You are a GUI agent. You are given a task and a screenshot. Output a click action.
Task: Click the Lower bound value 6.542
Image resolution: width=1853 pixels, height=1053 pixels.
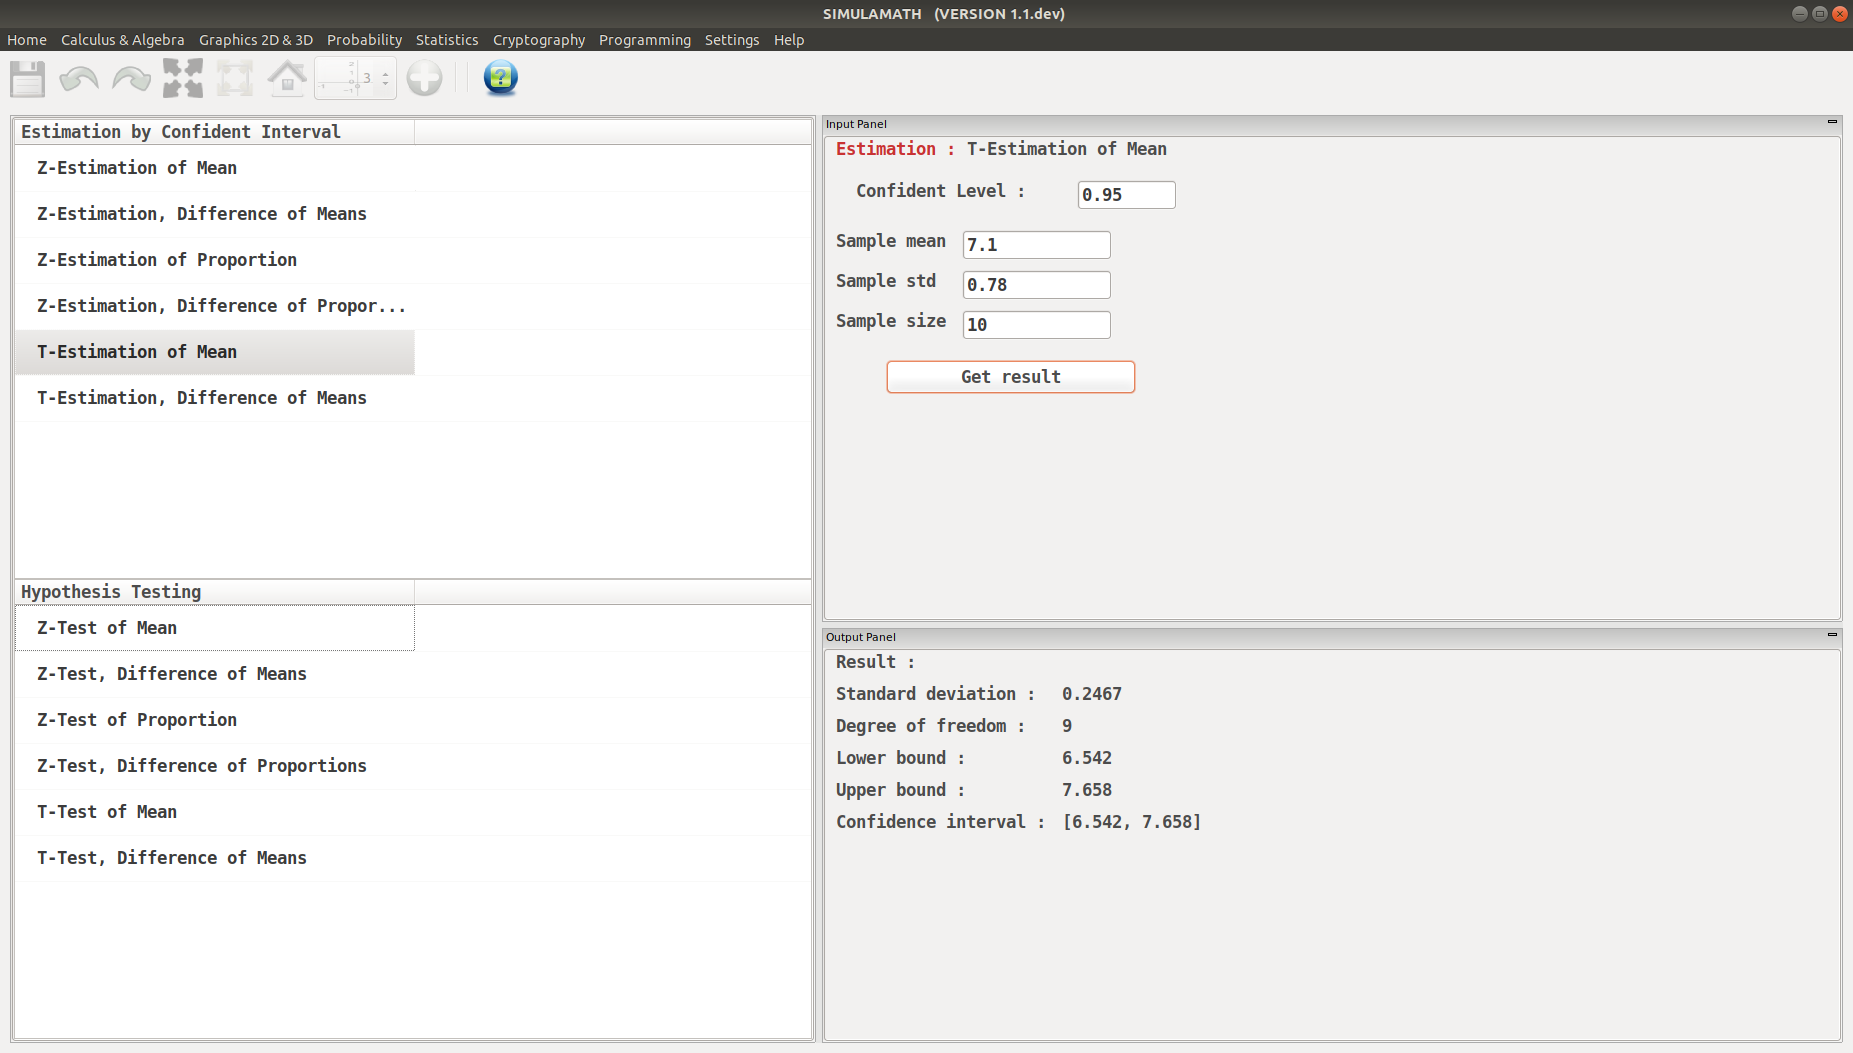[1087, 758]
